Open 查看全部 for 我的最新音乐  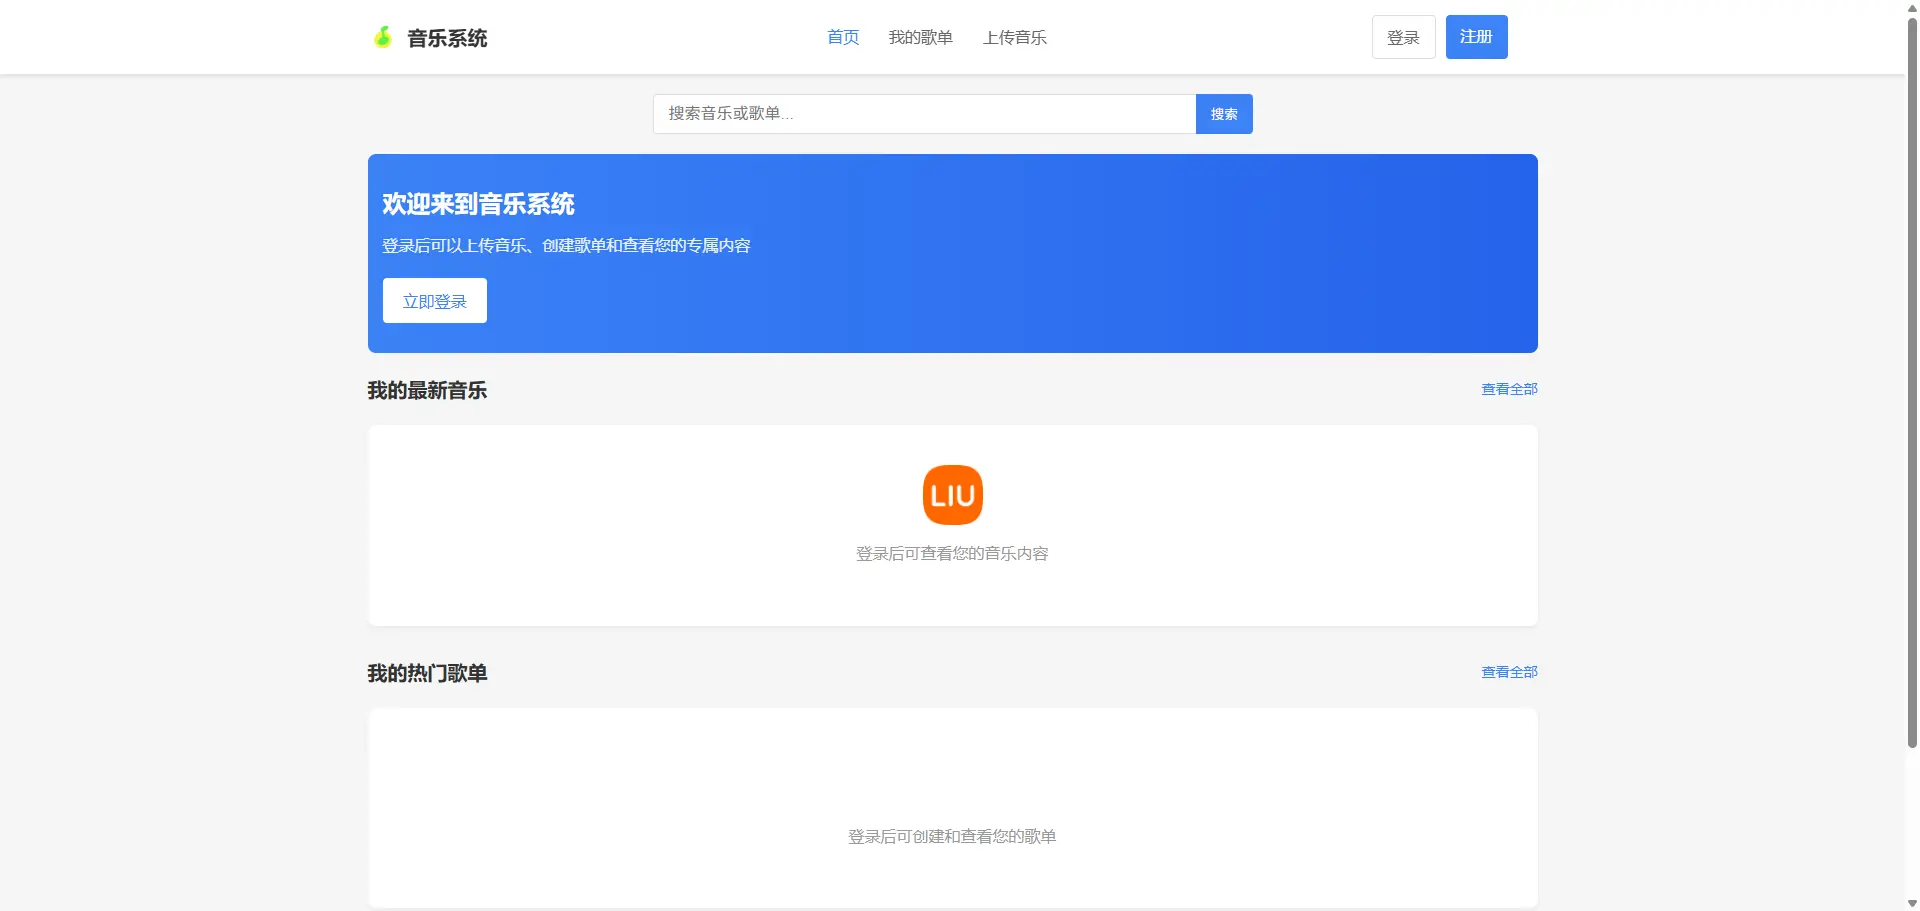pos(1508,389)
